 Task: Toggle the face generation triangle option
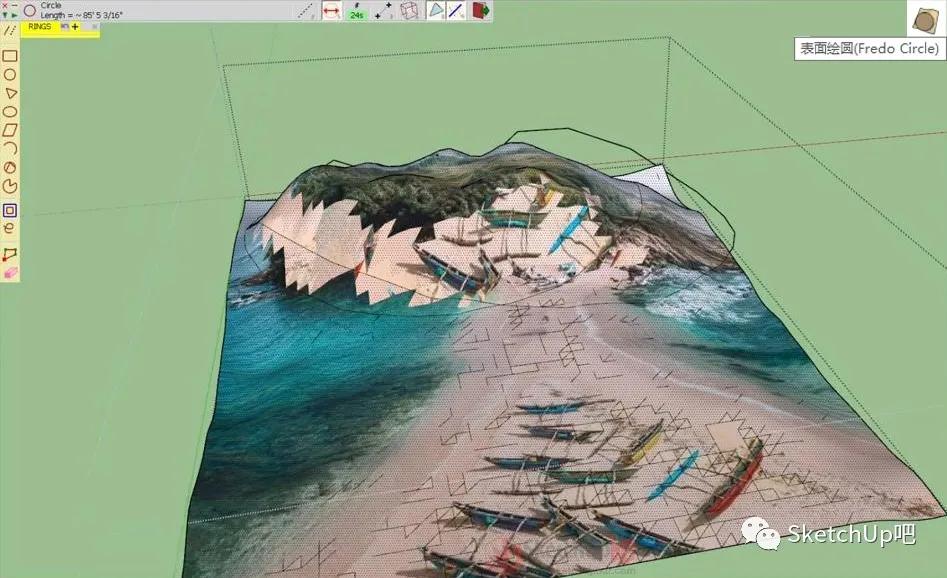click(x=435, y=10)
